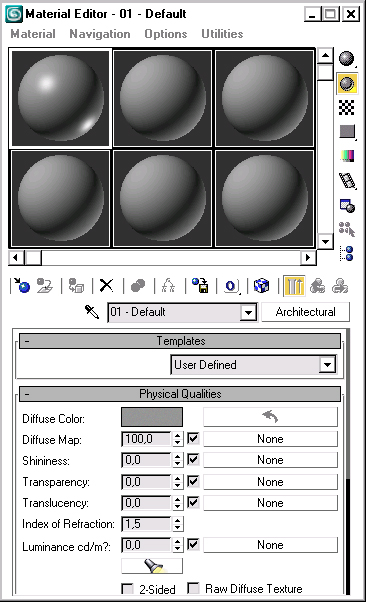Click the Sample UV Tiling icon
The image size is (366, 602).
(x=347, y=132)
